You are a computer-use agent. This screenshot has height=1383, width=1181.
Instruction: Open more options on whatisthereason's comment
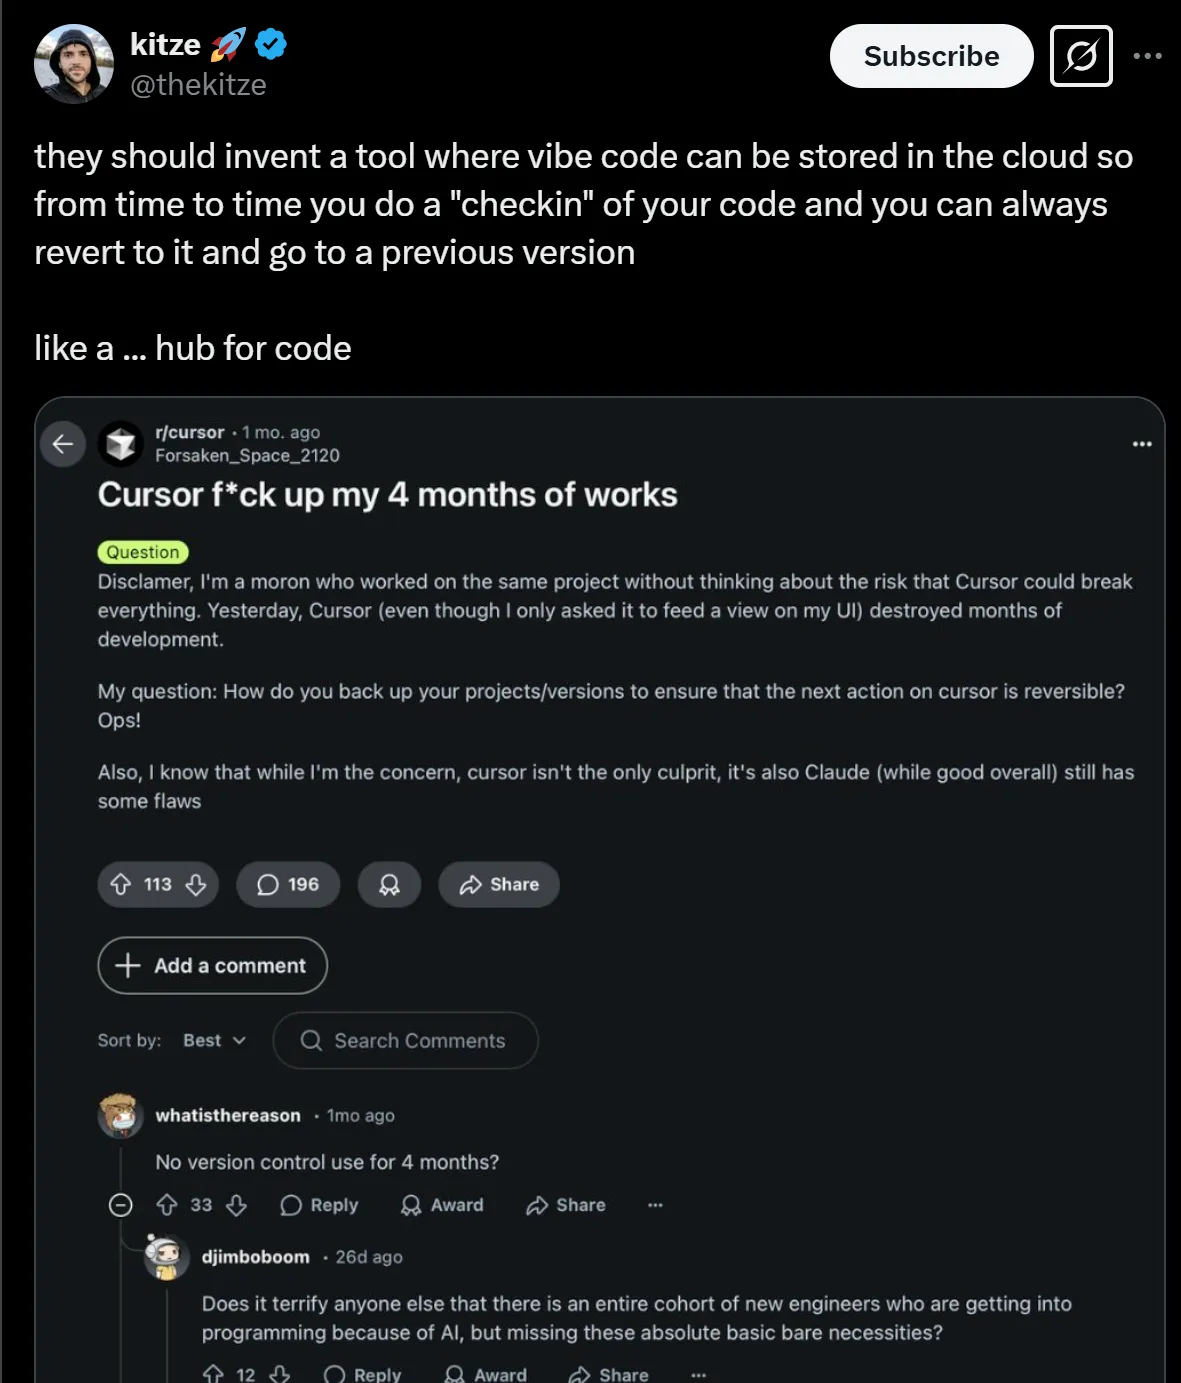tap(655, 1205)
